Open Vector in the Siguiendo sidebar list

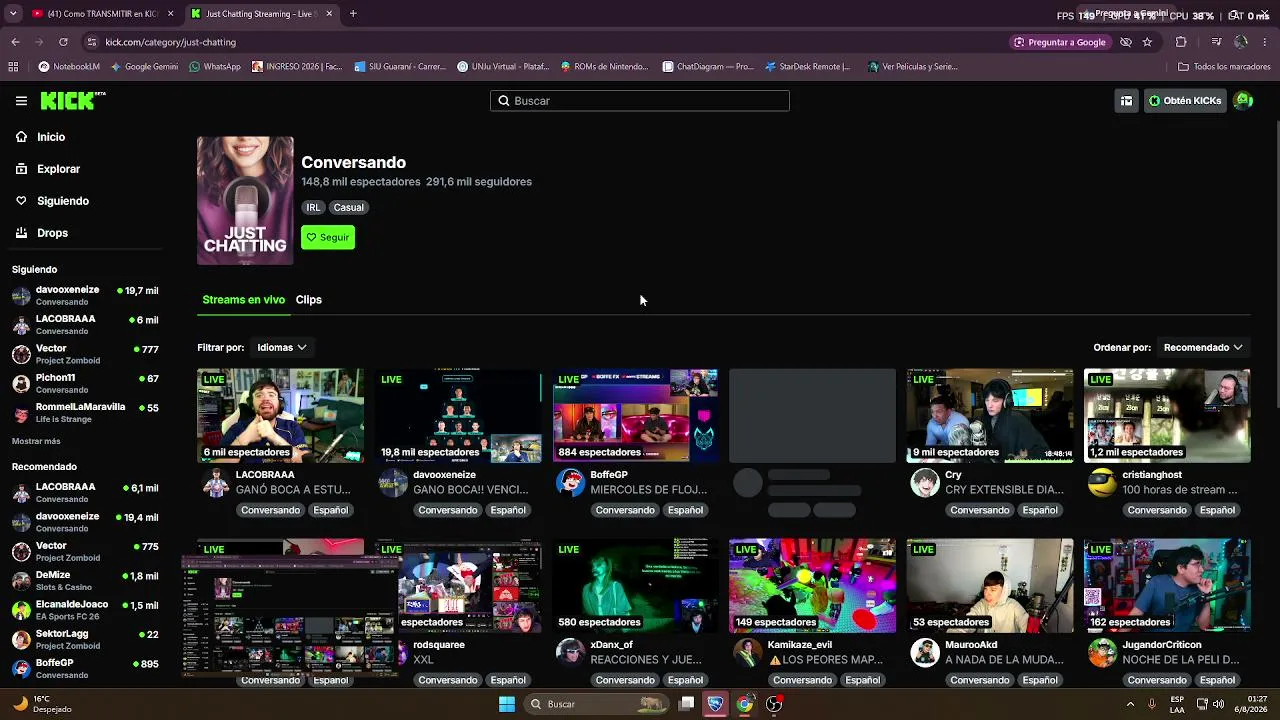[x=85, y=354]
